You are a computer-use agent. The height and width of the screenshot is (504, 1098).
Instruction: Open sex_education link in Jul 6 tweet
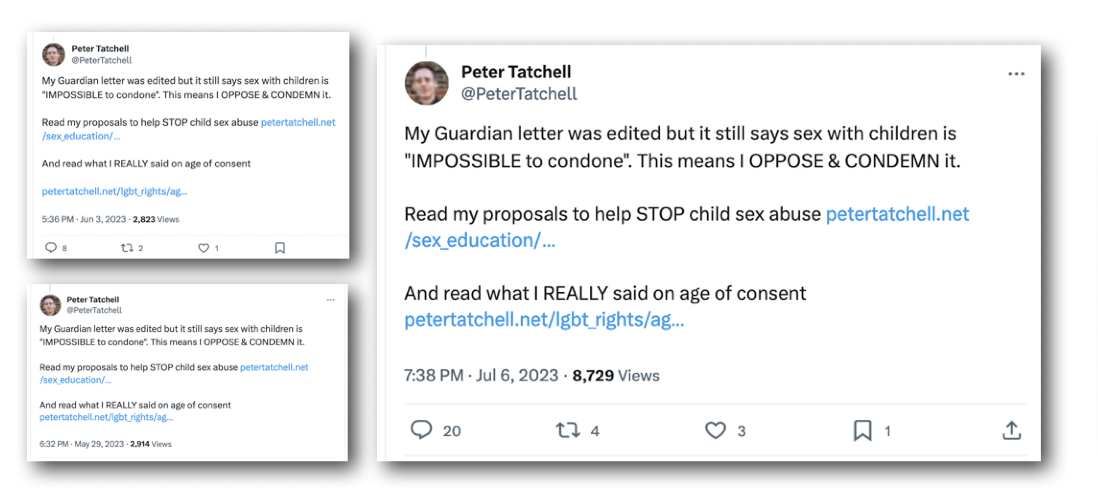tap(479, 241)
